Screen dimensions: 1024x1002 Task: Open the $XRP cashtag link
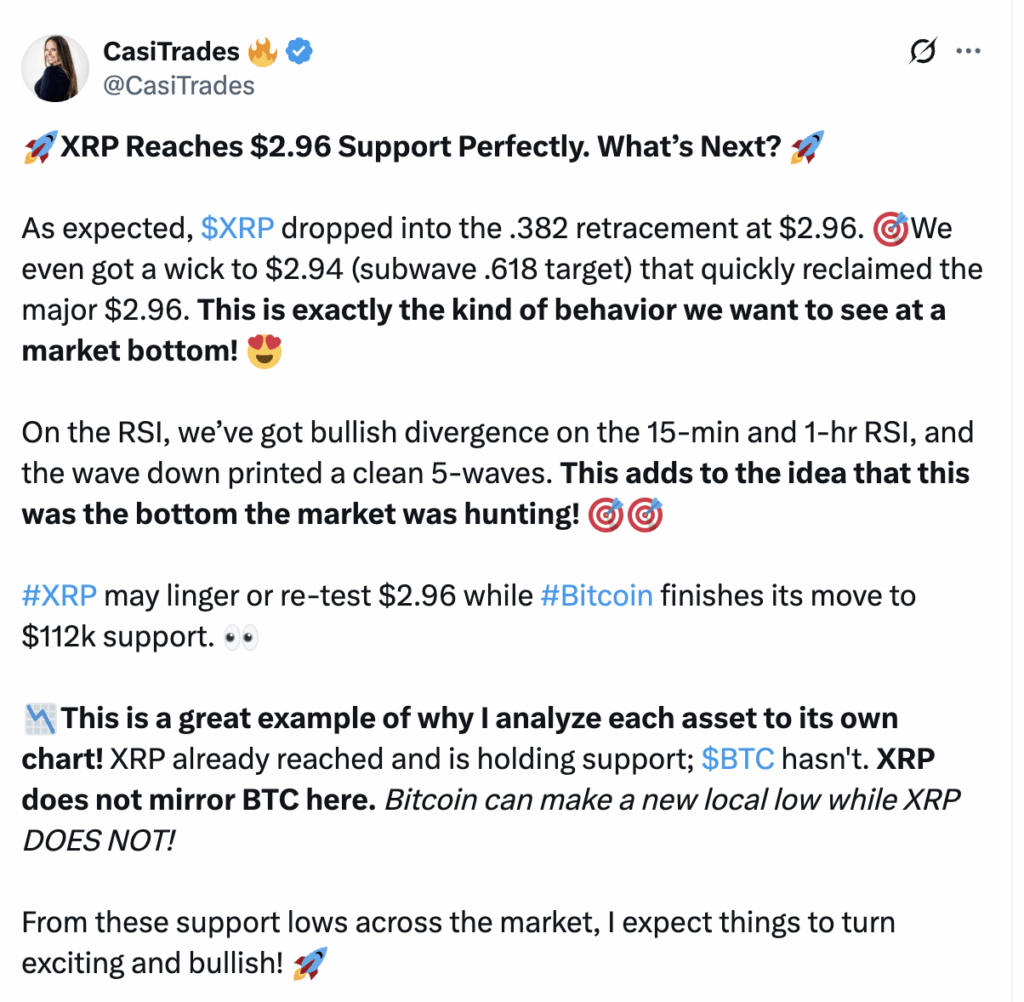(237, 229)
